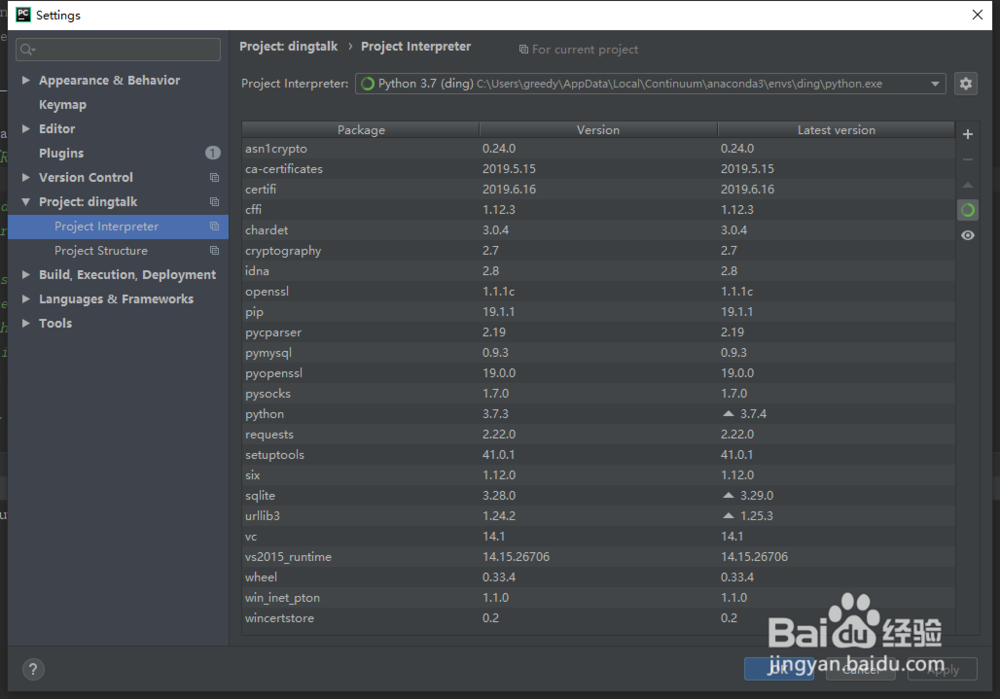Select the ca-certificates package row

click(x=598, y=169)
